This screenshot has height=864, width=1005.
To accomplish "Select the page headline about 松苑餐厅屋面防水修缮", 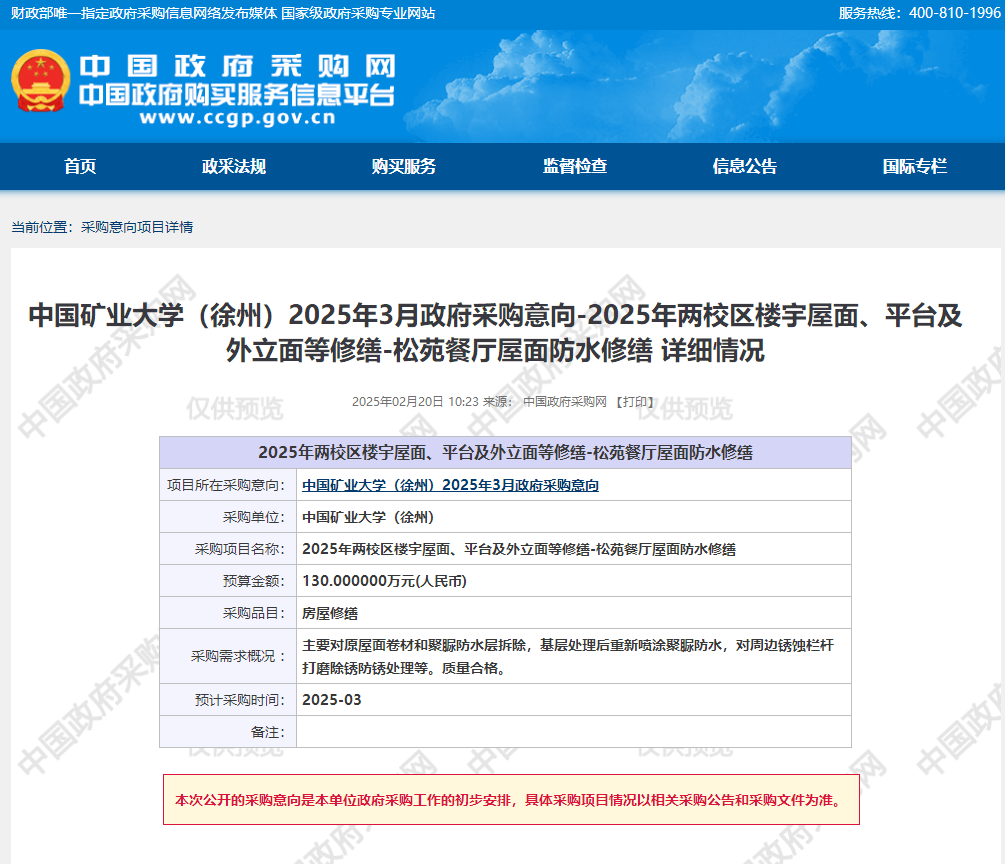I will tap(495, 333).
